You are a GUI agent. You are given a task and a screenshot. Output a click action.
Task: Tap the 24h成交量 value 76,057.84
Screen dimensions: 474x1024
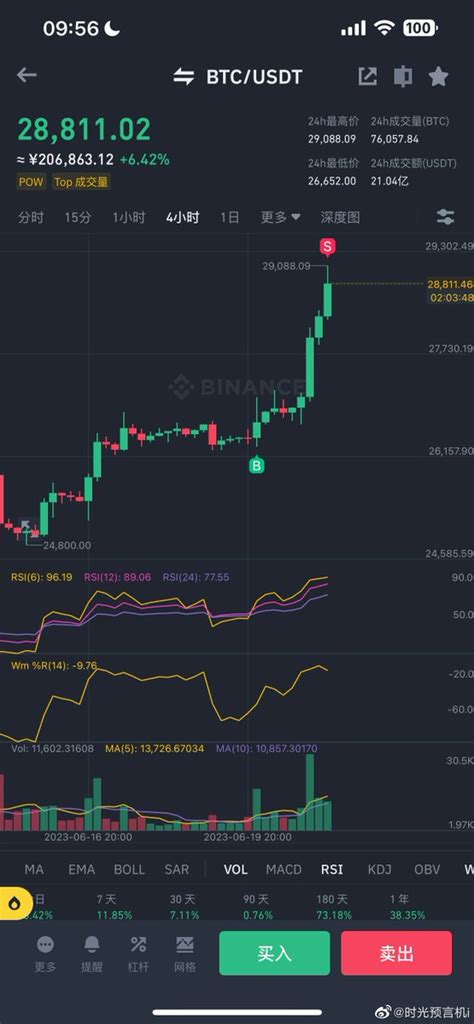[x=395, y=139]
